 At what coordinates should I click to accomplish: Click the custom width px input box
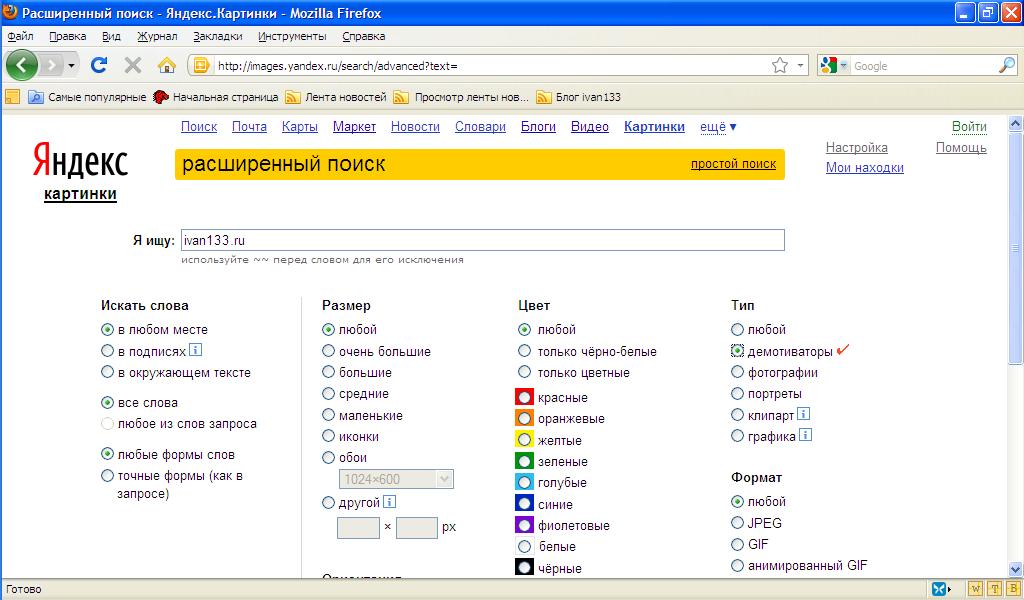[359, 528]
